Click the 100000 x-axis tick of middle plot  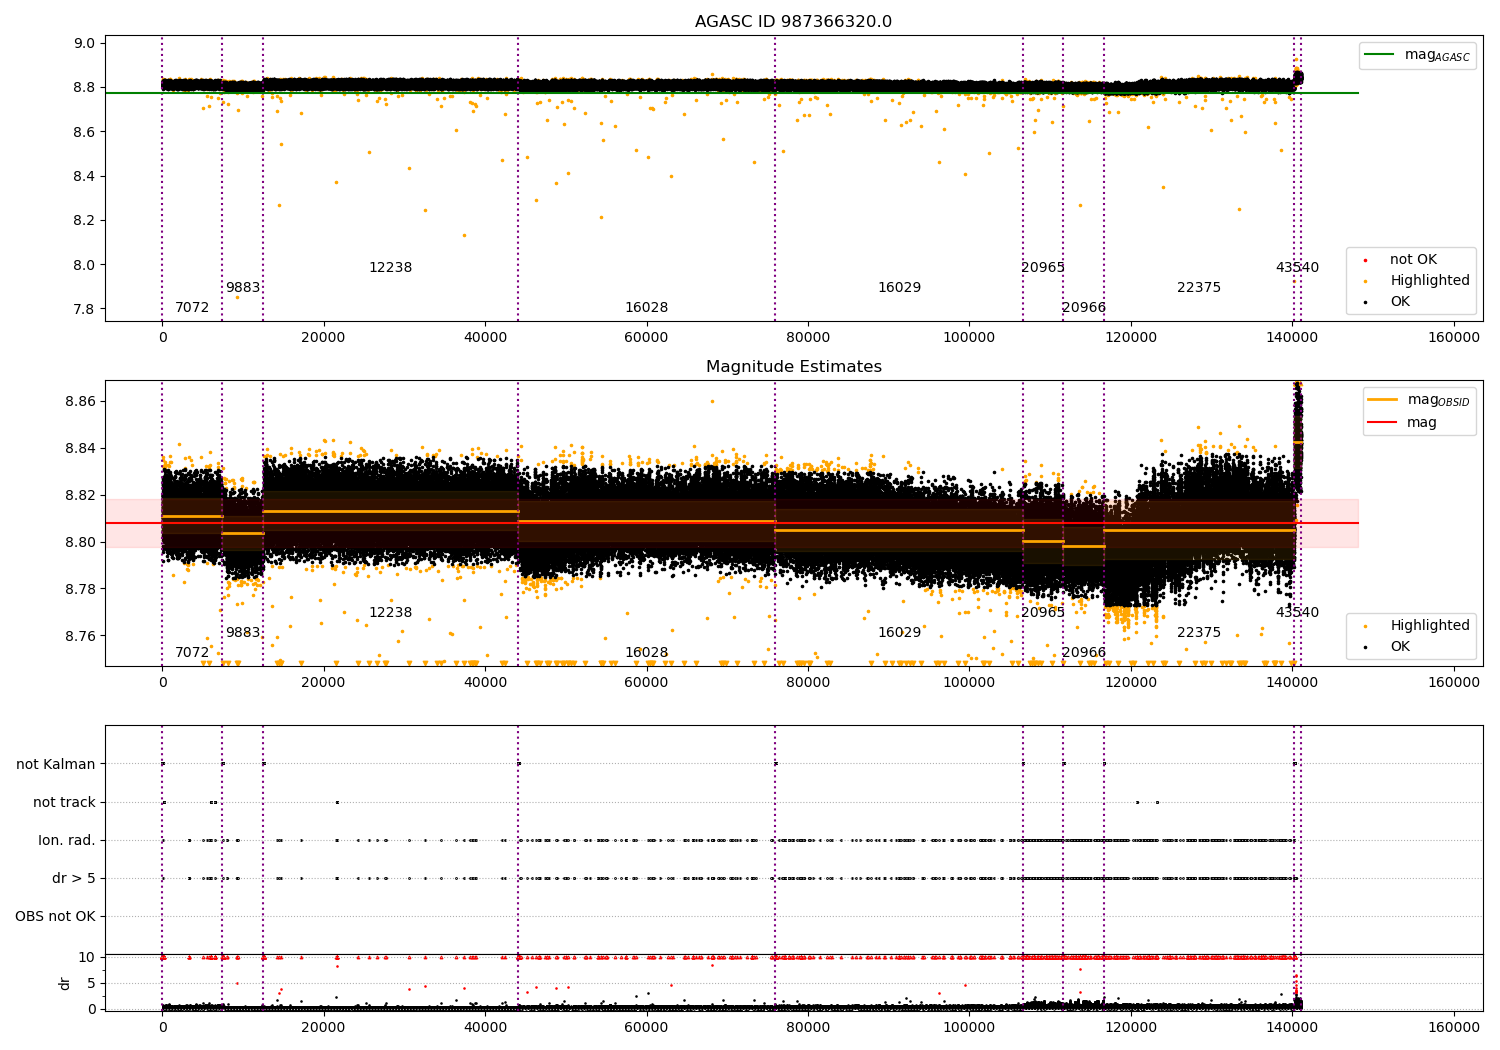pyautogui.click(x=969, y=683)
